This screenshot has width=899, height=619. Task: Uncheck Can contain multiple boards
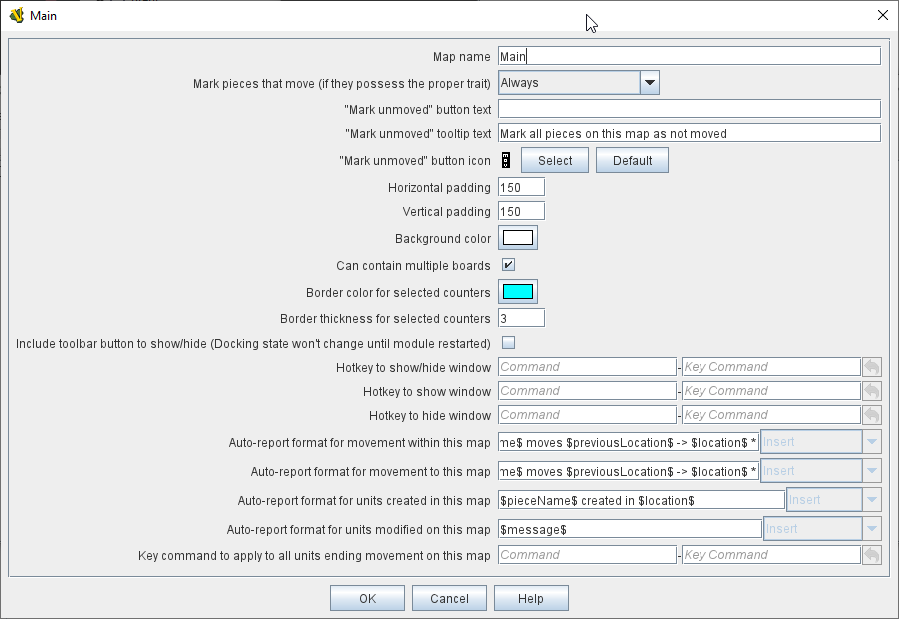pyautogui.click(x=508, y=265)
